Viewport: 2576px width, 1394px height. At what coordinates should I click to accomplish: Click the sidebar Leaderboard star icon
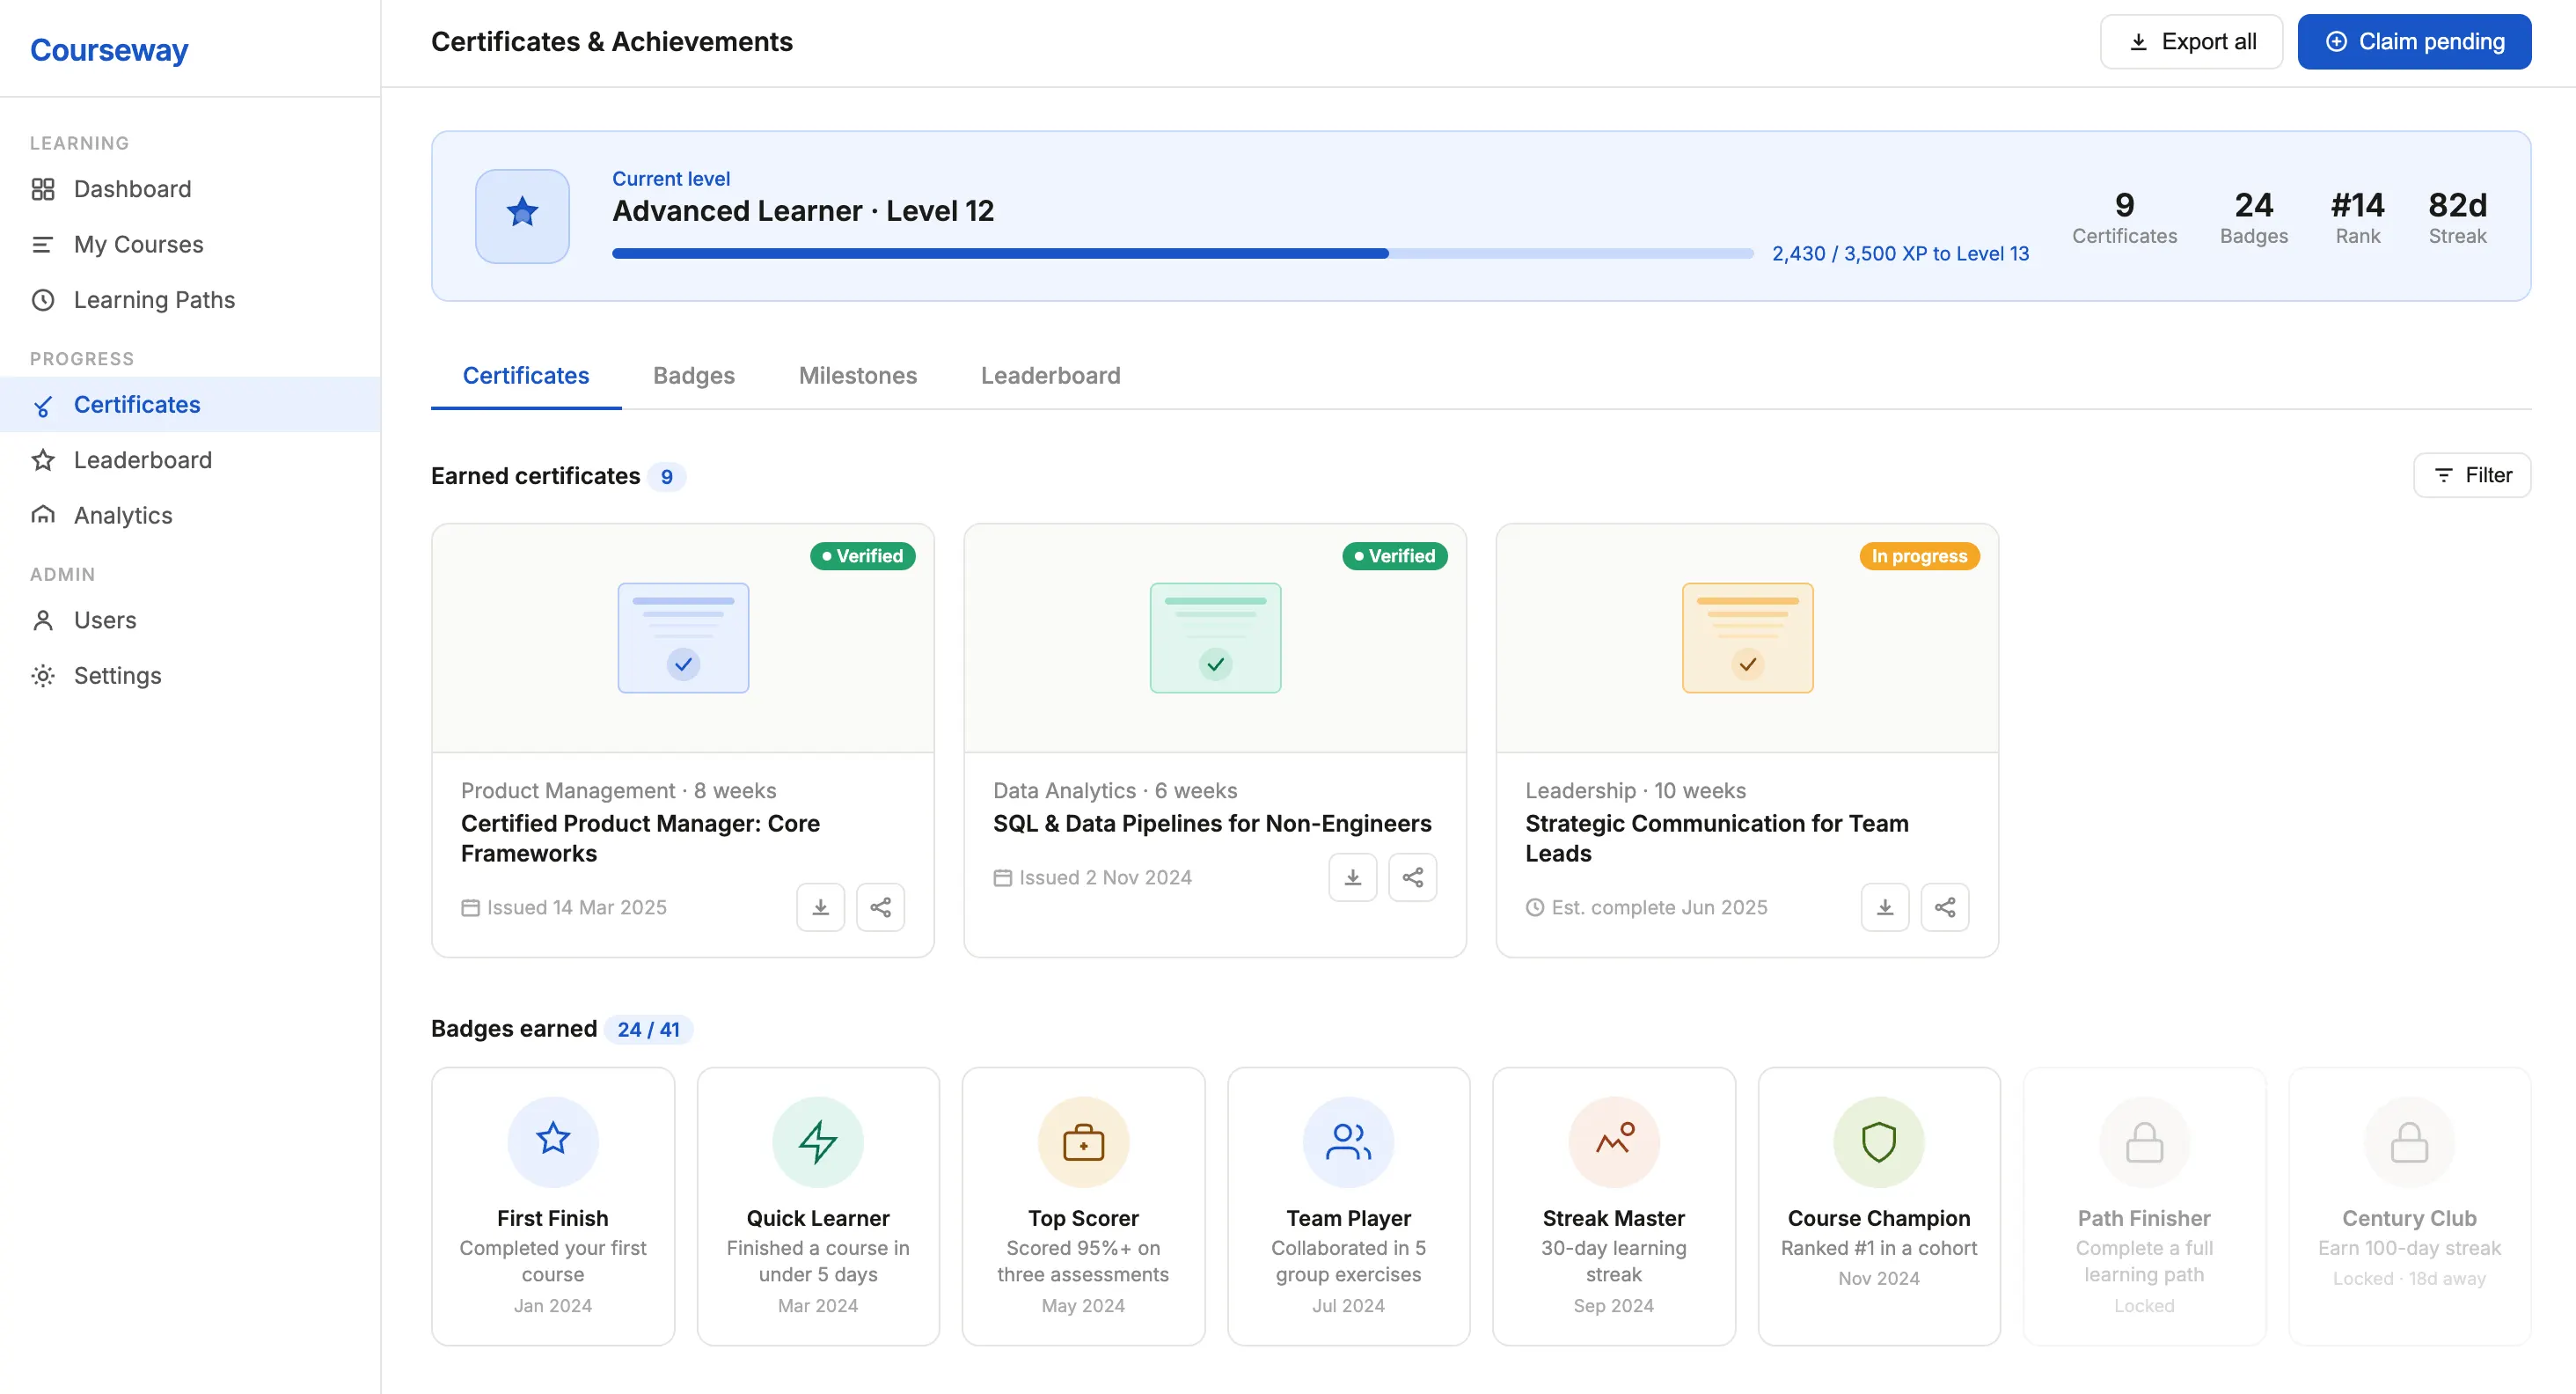point(43,460)
